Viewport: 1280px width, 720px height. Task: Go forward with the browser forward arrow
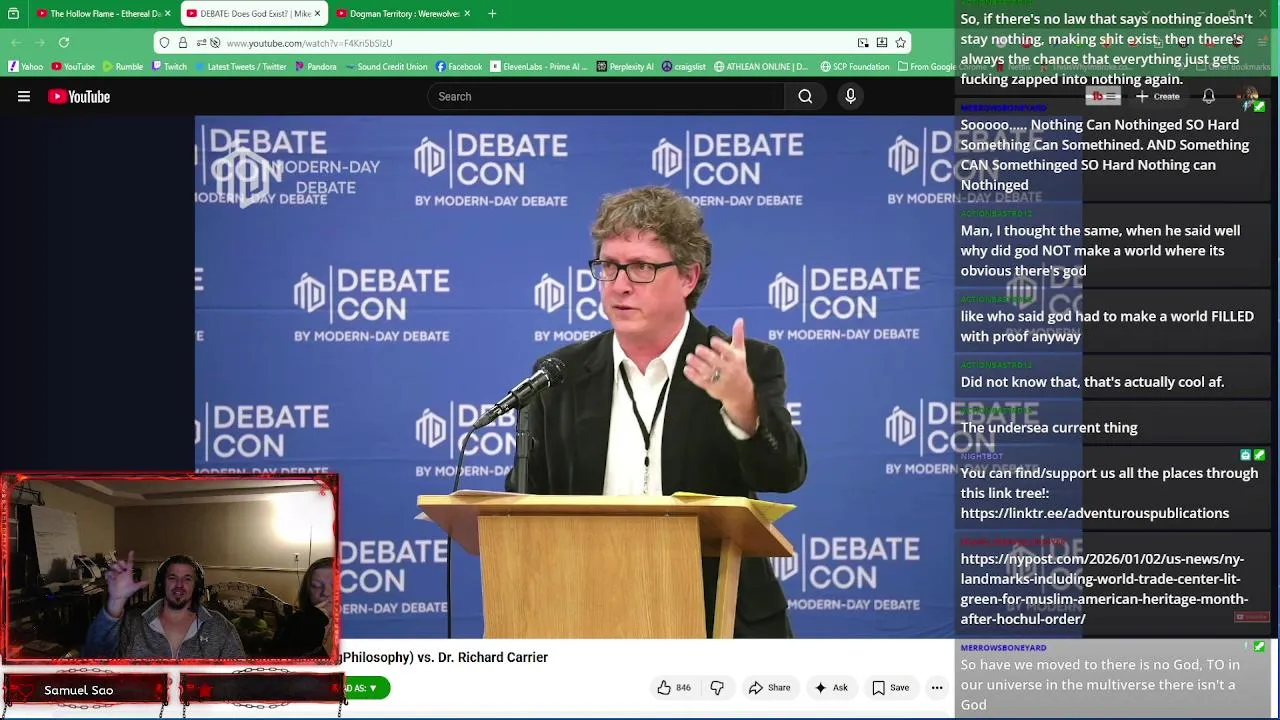click(40, 43)
